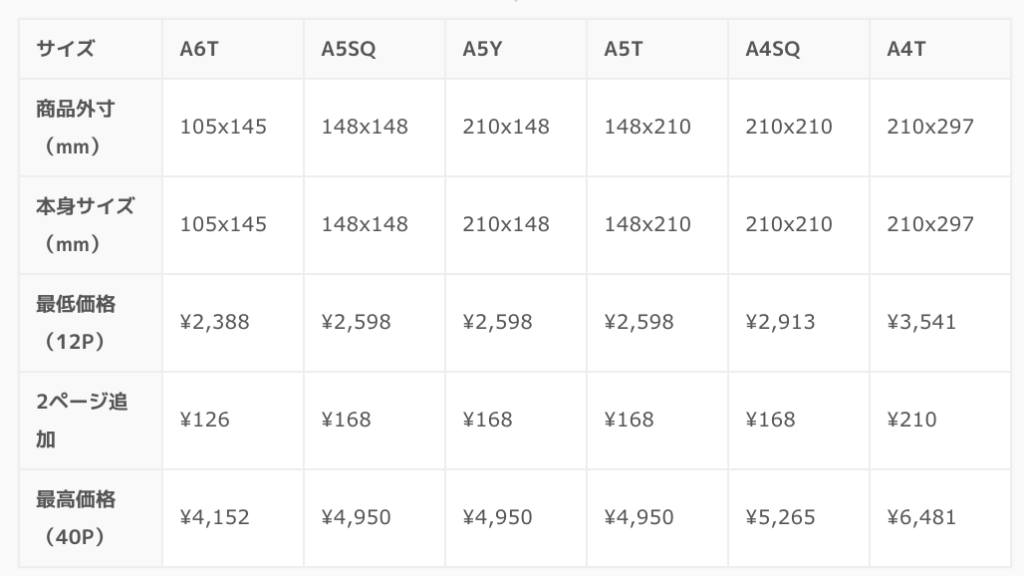Click the ¥6,481 maximum price cell
1024x576 pixels.
[x=940, y=518]
